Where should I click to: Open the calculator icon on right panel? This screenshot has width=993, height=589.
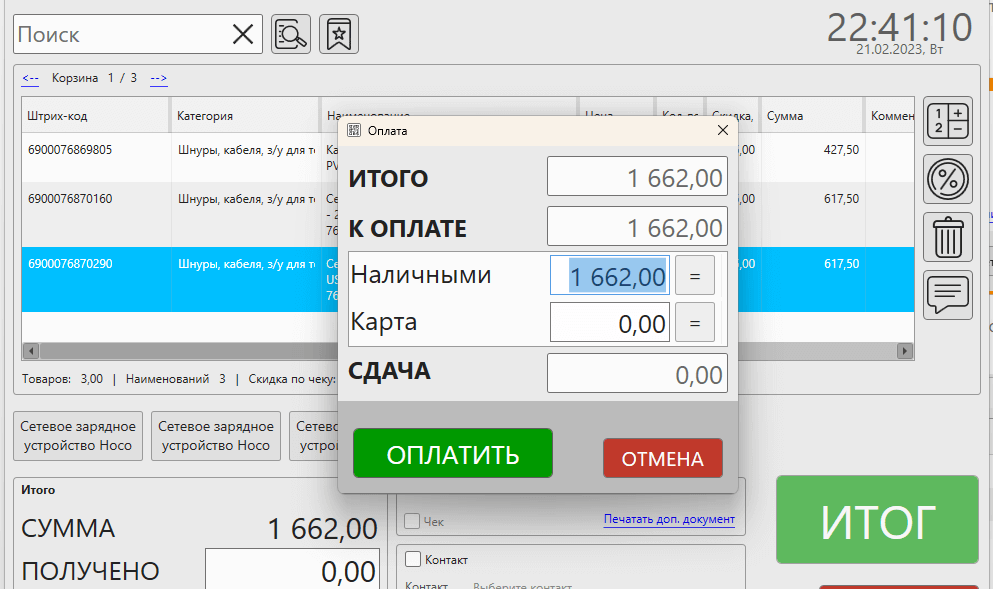tap(948, 122)
